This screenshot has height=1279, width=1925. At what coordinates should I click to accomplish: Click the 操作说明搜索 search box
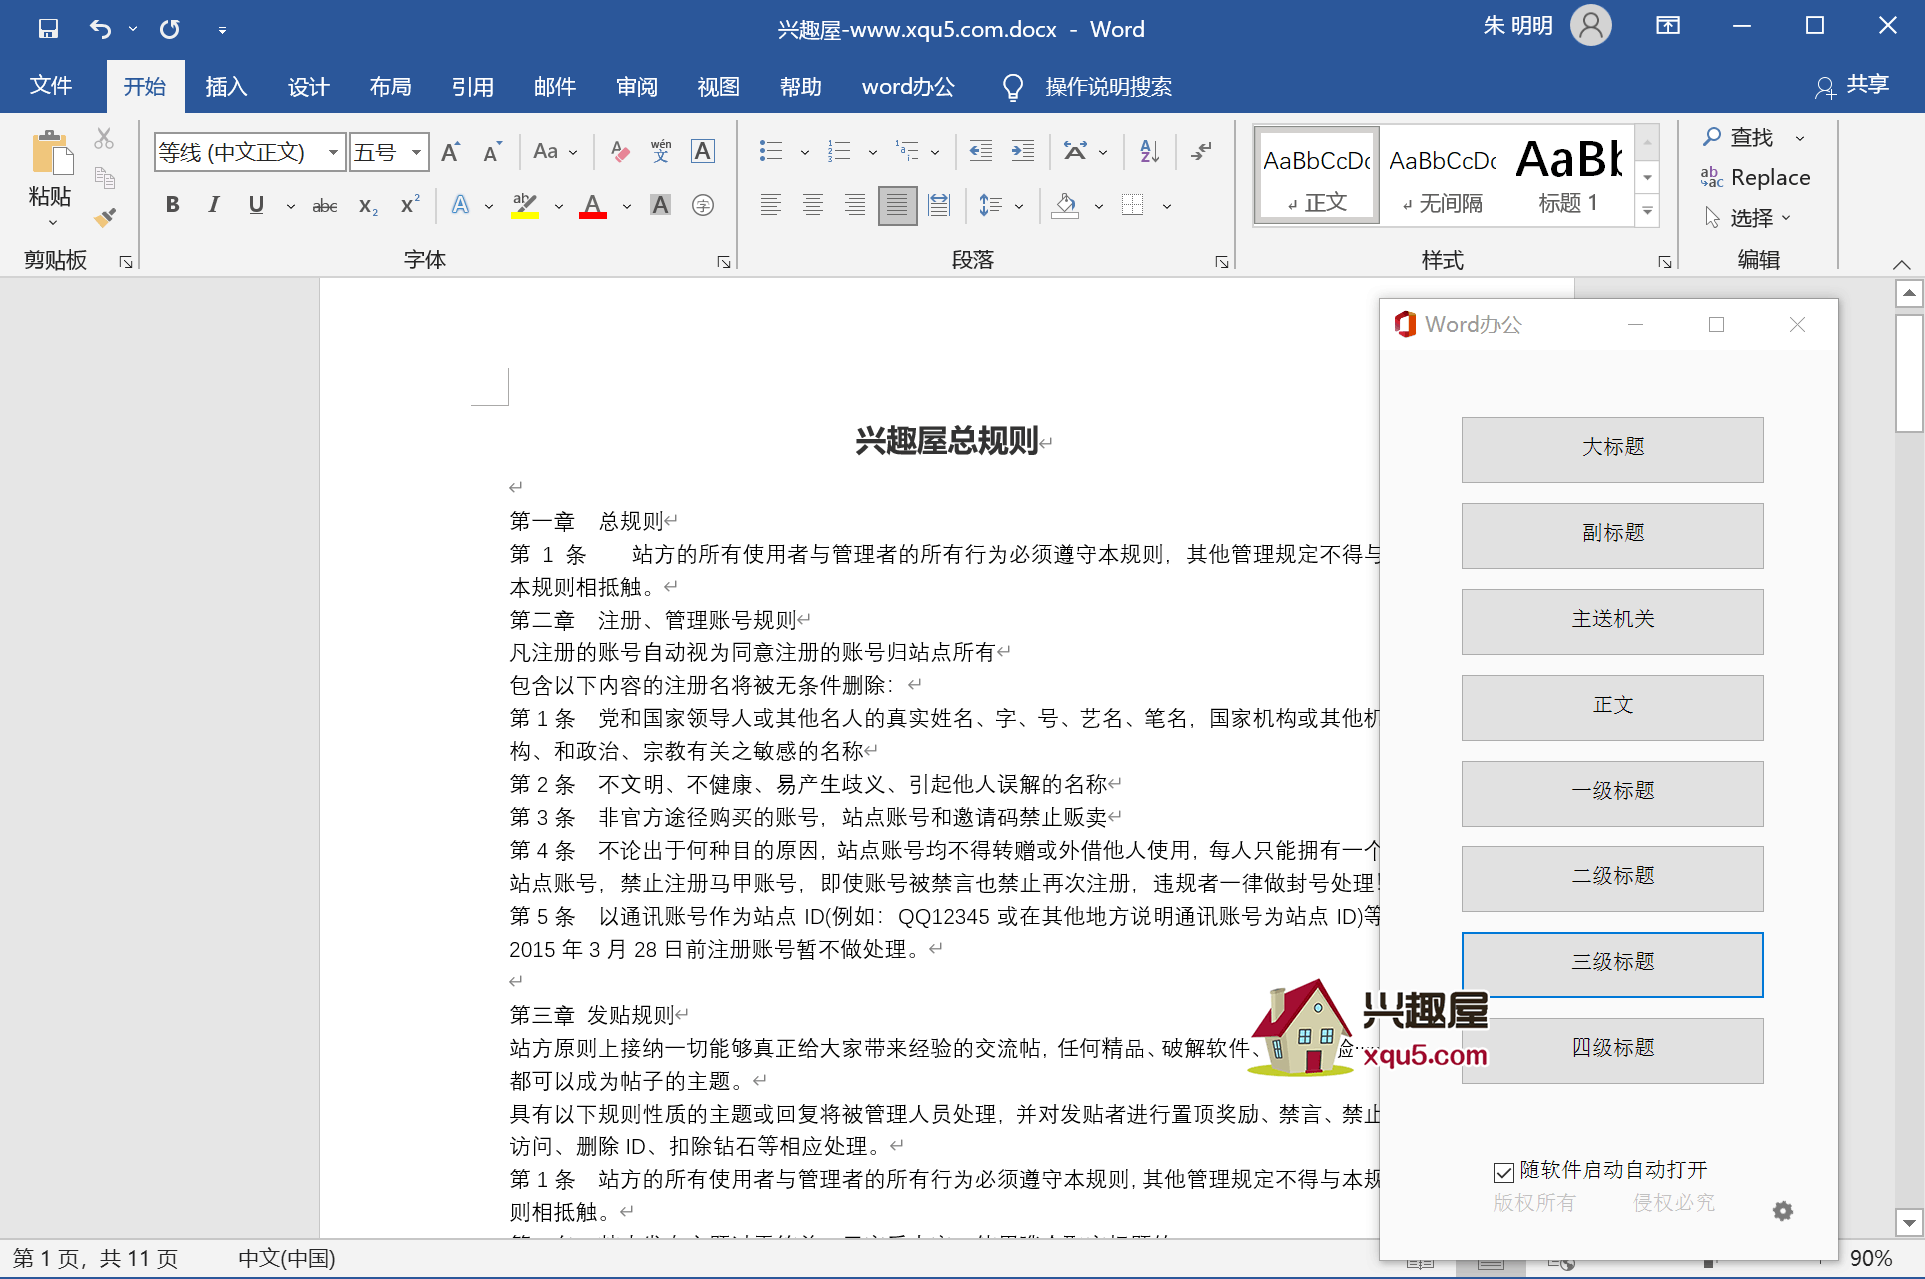coord(1108,87)
